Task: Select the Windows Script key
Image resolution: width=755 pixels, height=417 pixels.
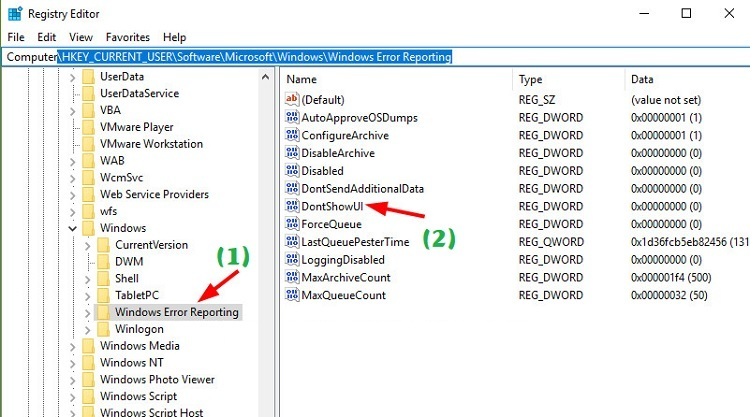Action: pyautogui.click(x=138, y=396)
